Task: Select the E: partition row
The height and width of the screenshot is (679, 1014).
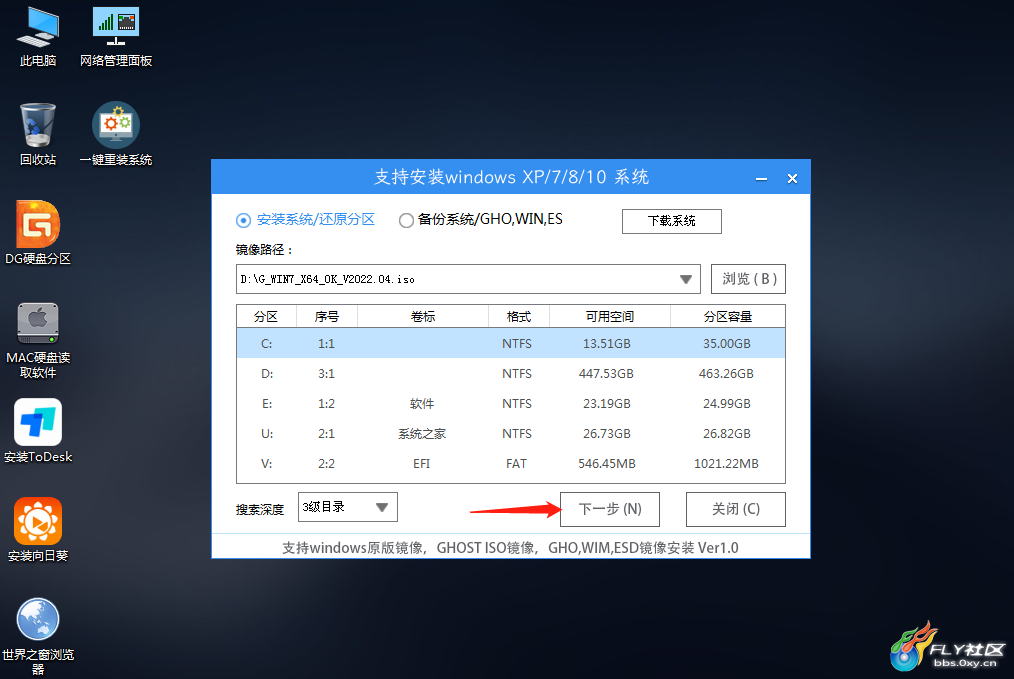Action: [511, 404]
